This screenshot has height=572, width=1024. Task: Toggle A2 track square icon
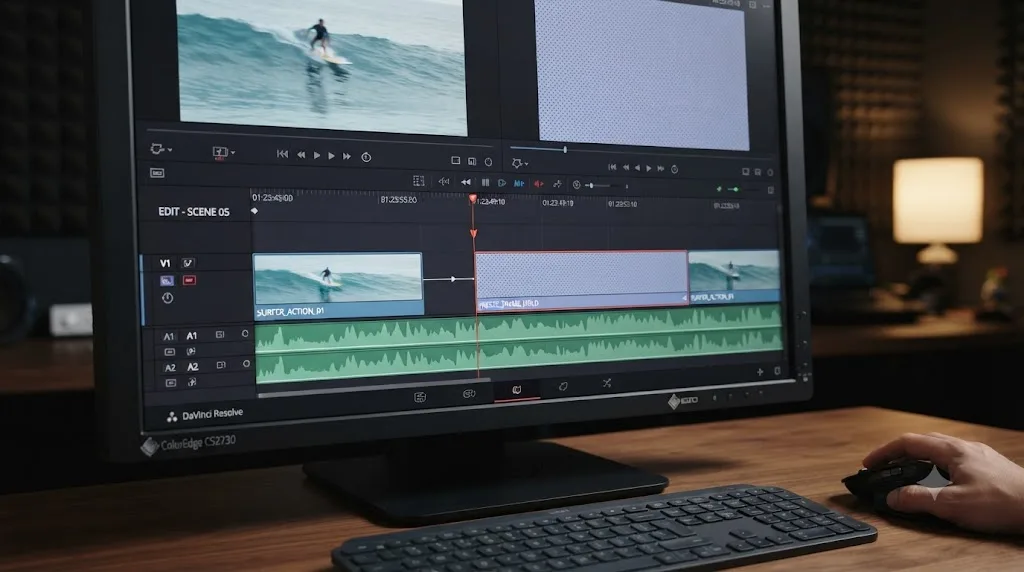221,365
